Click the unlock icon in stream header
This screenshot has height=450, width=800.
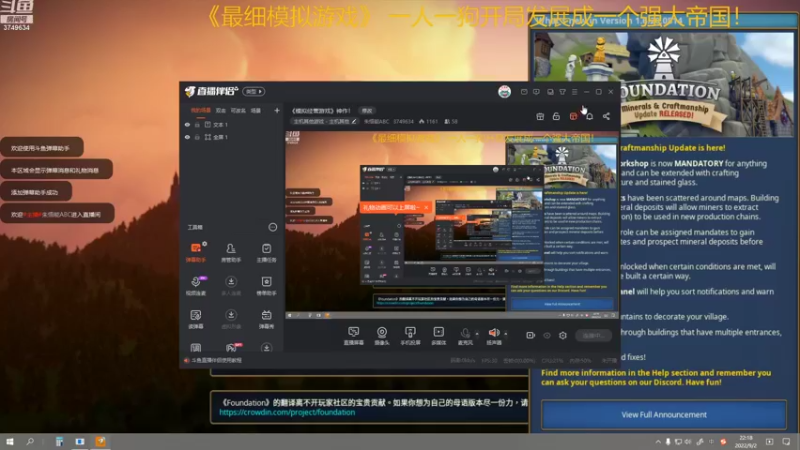pyautogui.click(x=556, y=116)
